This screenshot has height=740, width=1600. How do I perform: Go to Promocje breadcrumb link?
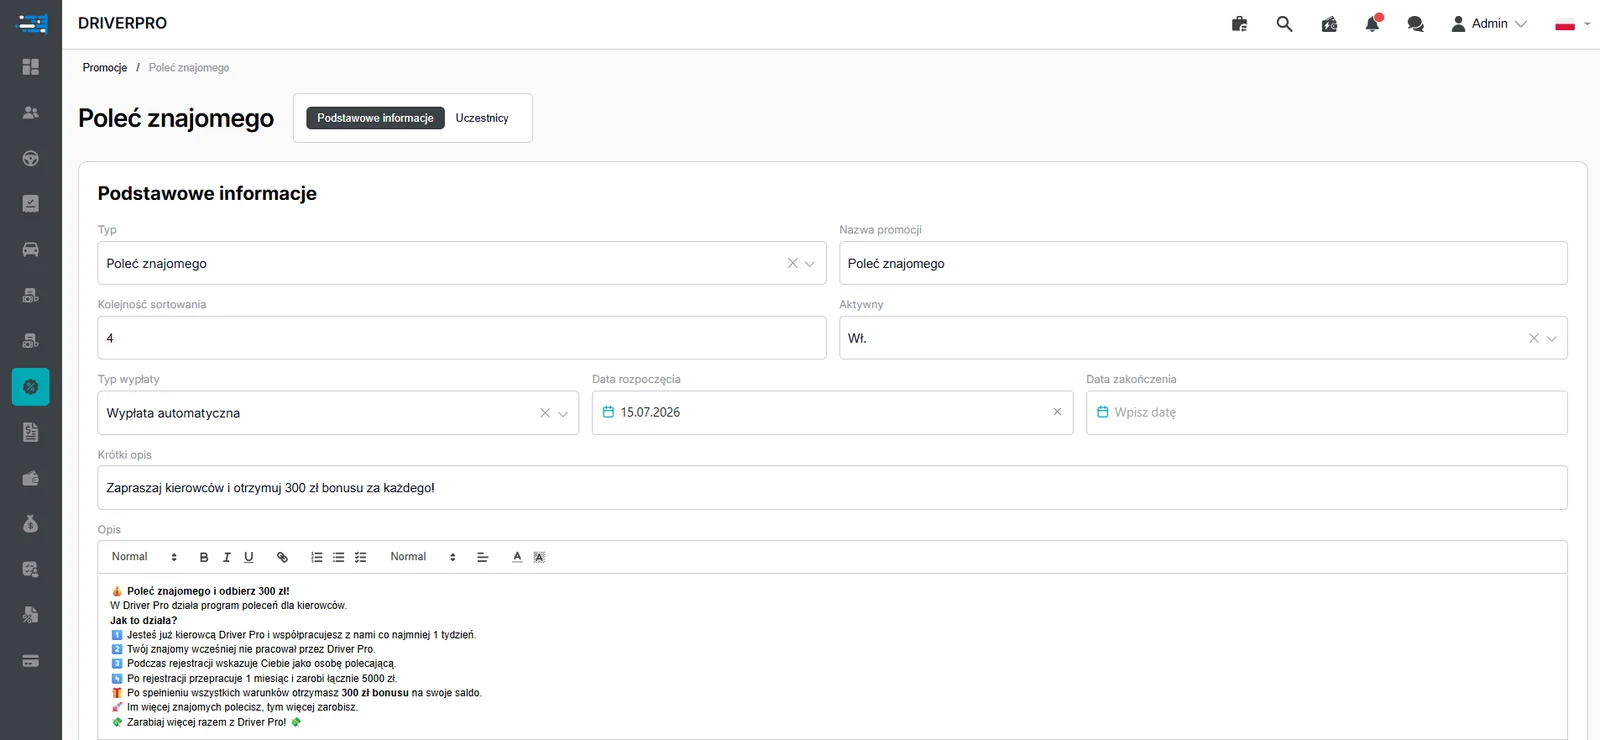point(105,68)
